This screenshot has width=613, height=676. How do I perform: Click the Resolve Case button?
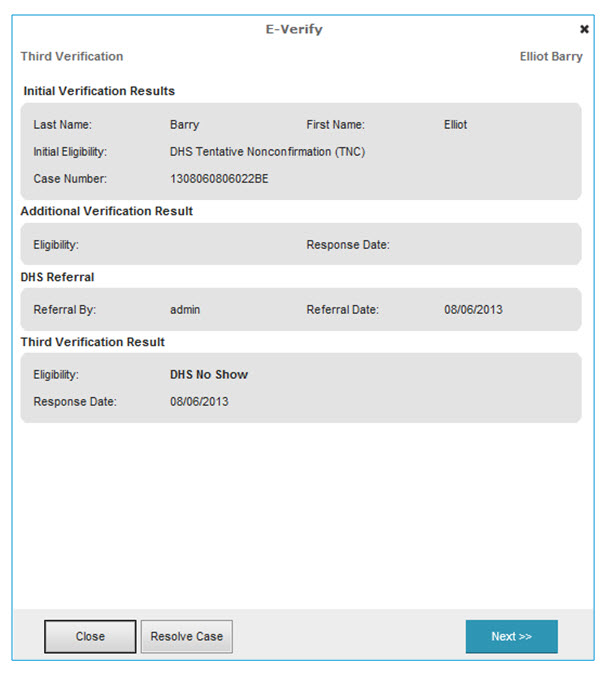point(187,636)
